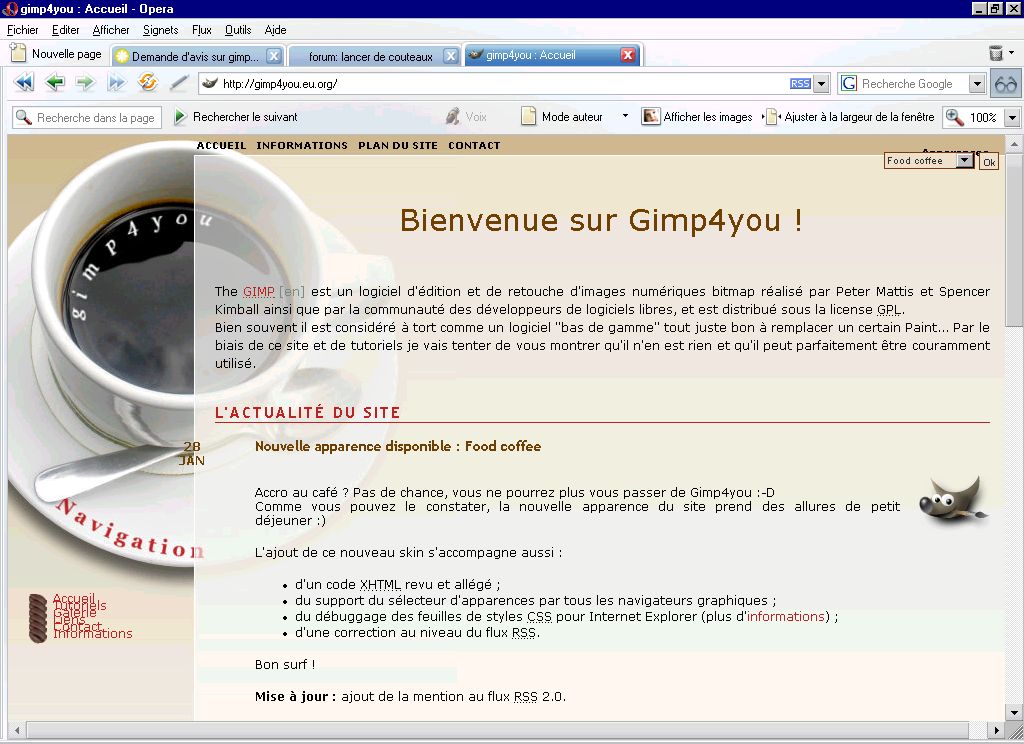Click the Google G search engine icon
Image resolution: width=1024 pixels, height=744 pixels.
tap(848, 84)
